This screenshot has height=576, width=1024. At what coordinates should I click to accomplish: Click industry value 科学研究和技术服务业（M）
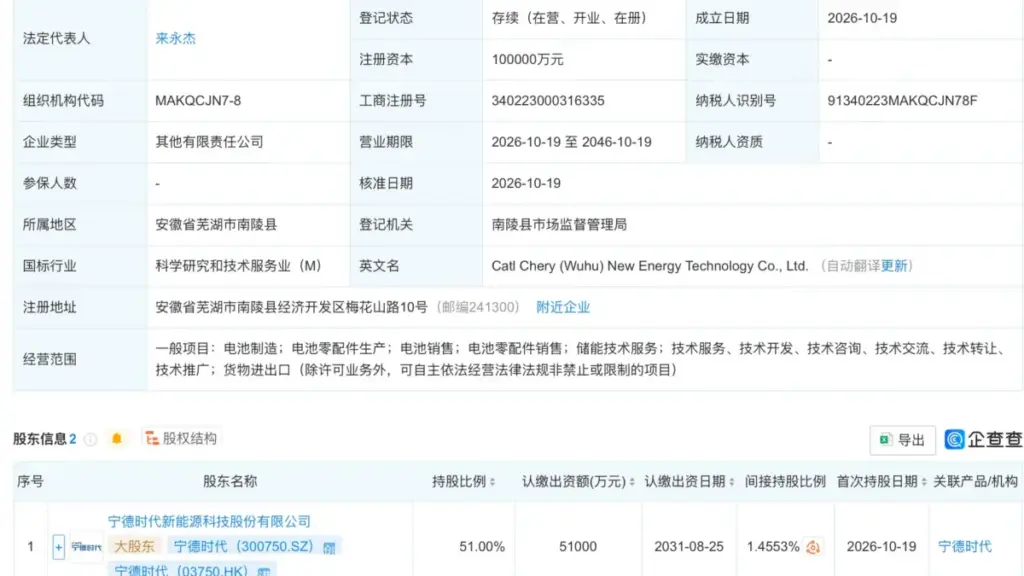[x=238, y=266]
